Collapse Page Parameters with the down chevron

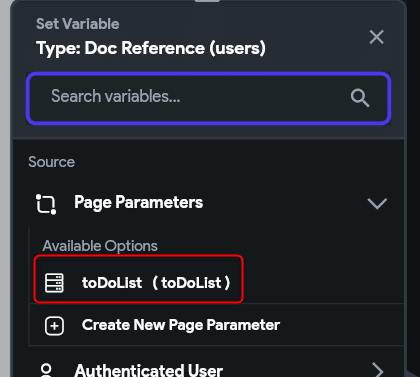[377, 203]
